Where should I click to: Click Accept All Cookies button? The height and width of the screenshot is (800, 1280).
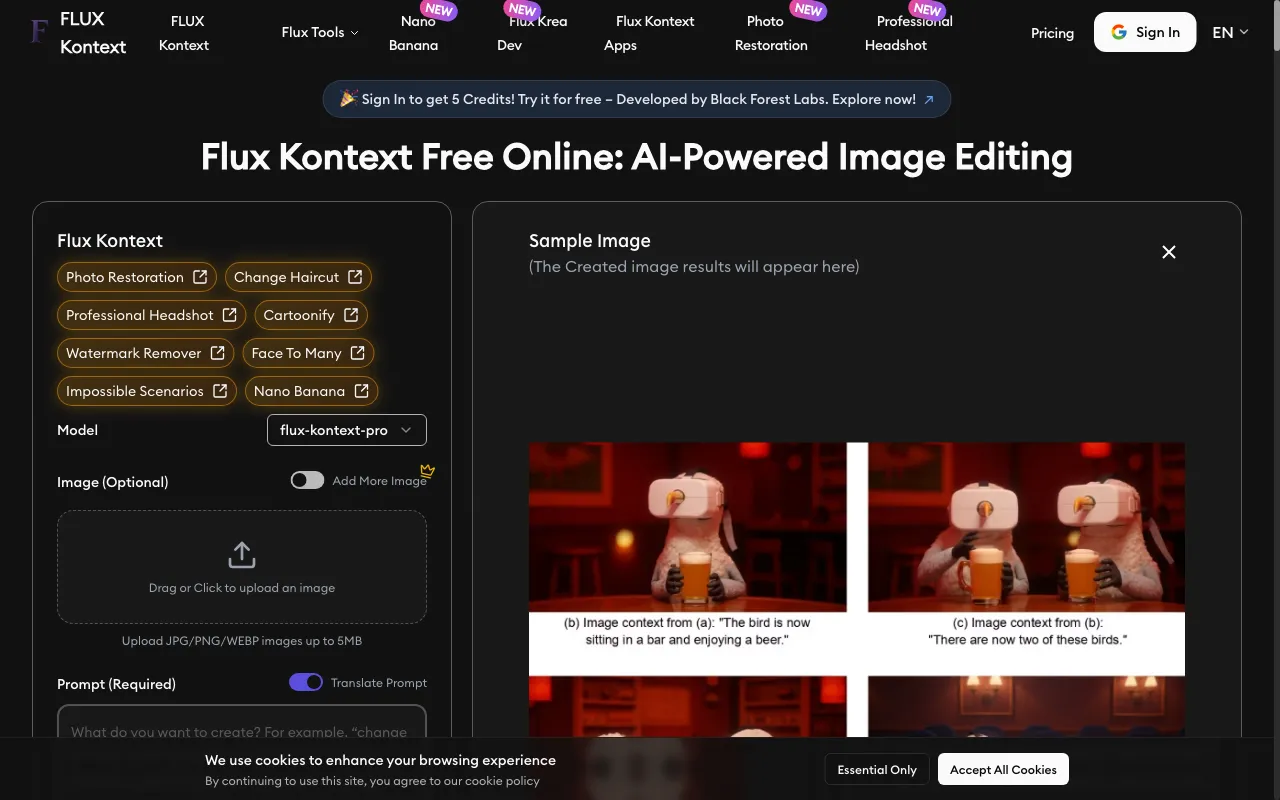(x=1003, y=770)
